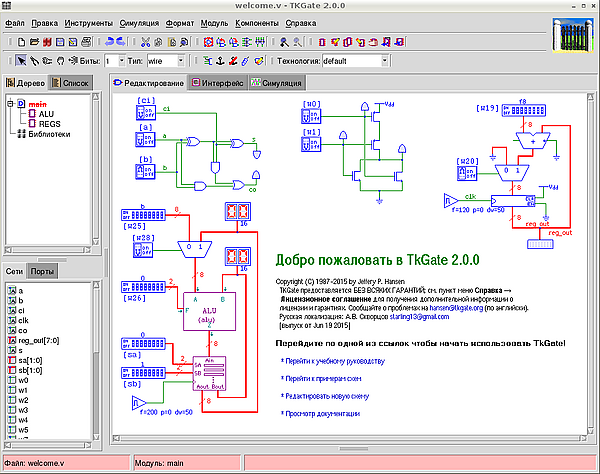Click the zoom in magnifier icon
600x474 pixels.
click(x=283, y=42)
